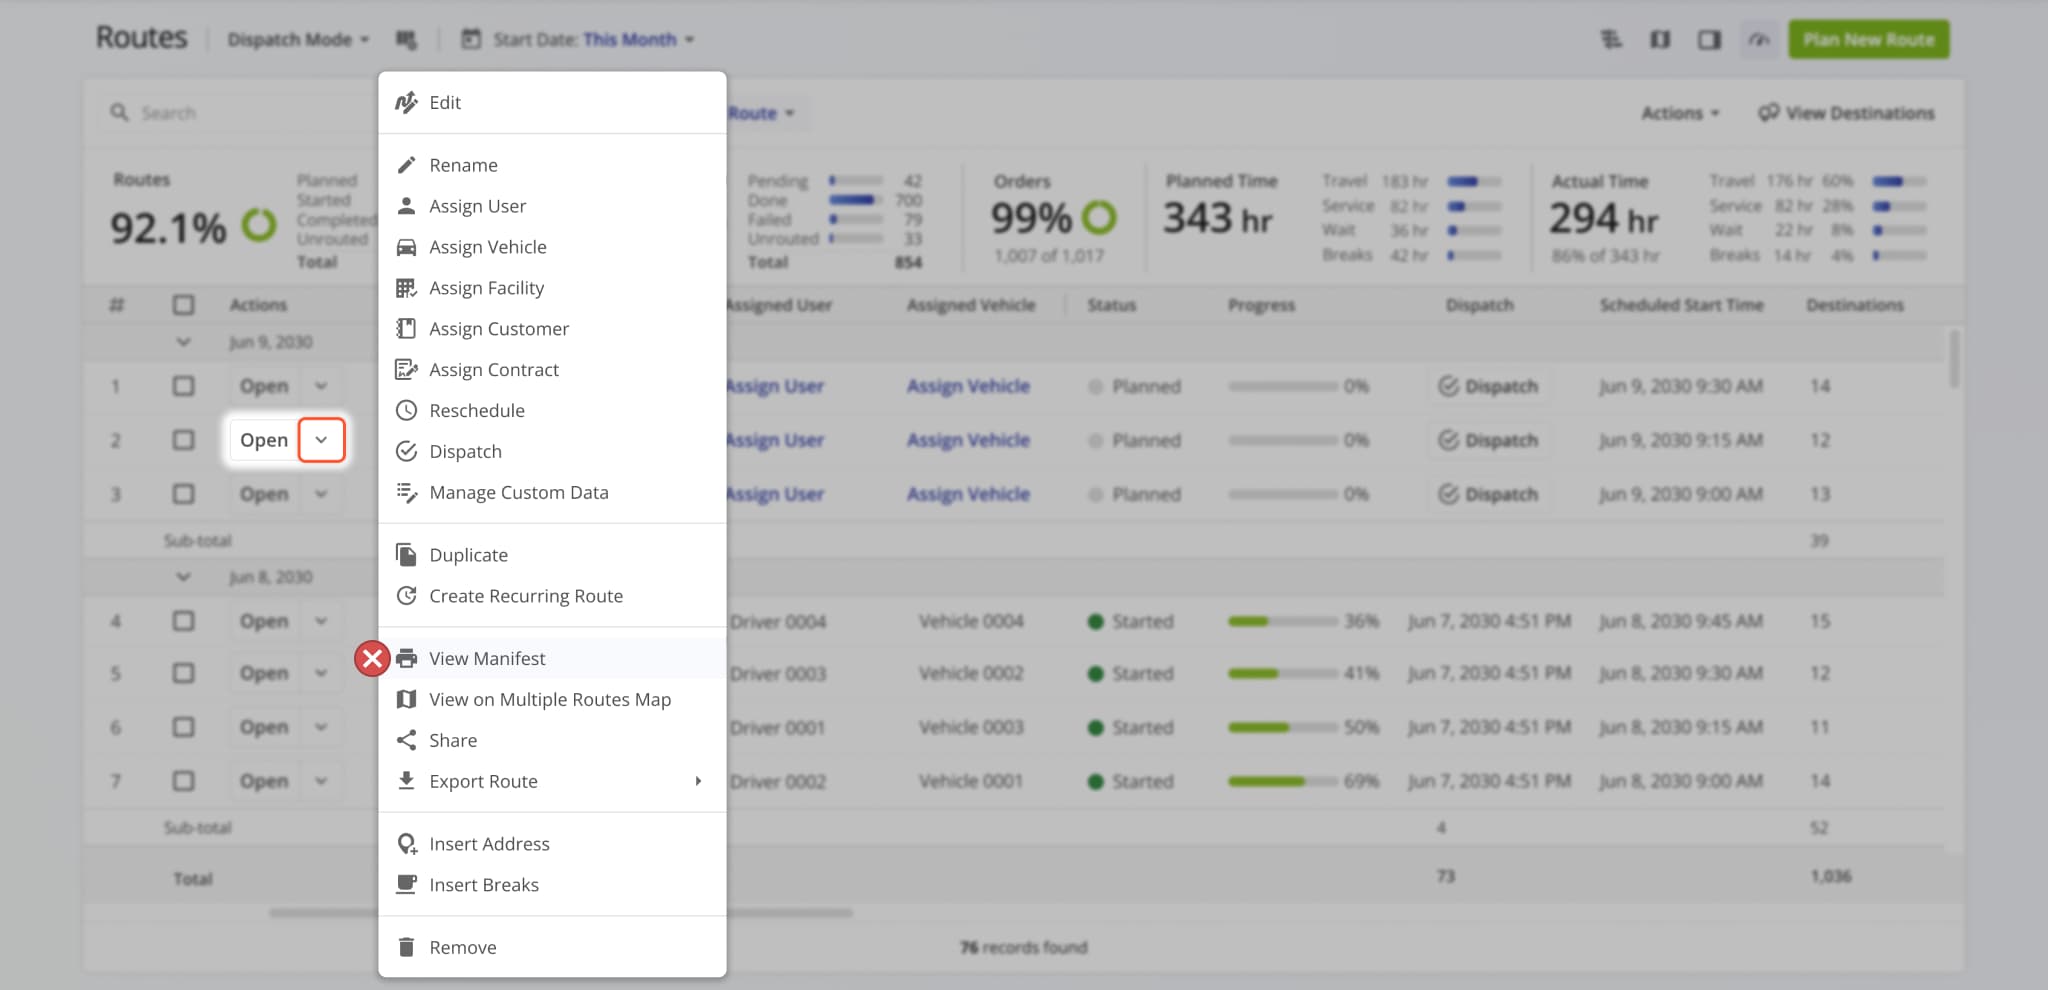
Task: Select the Edit icon in the context menu
Action: (407, 102)
